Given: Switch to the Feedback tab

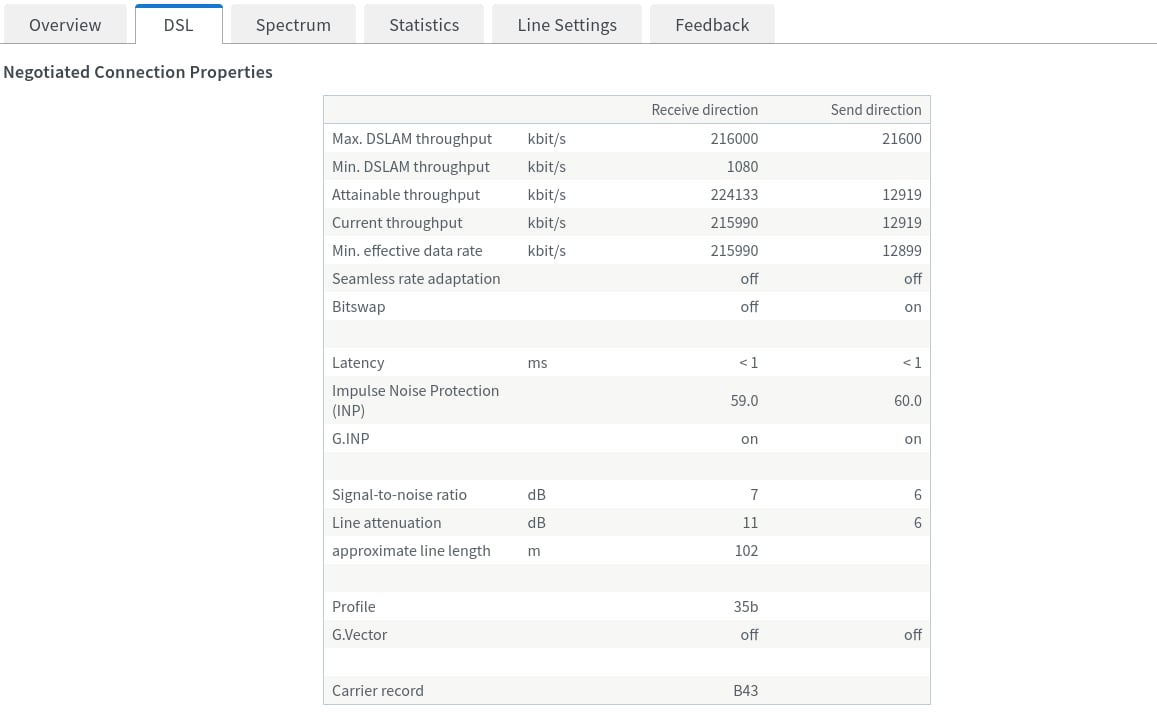Looking at the screenshot, I should coord(712,25).
